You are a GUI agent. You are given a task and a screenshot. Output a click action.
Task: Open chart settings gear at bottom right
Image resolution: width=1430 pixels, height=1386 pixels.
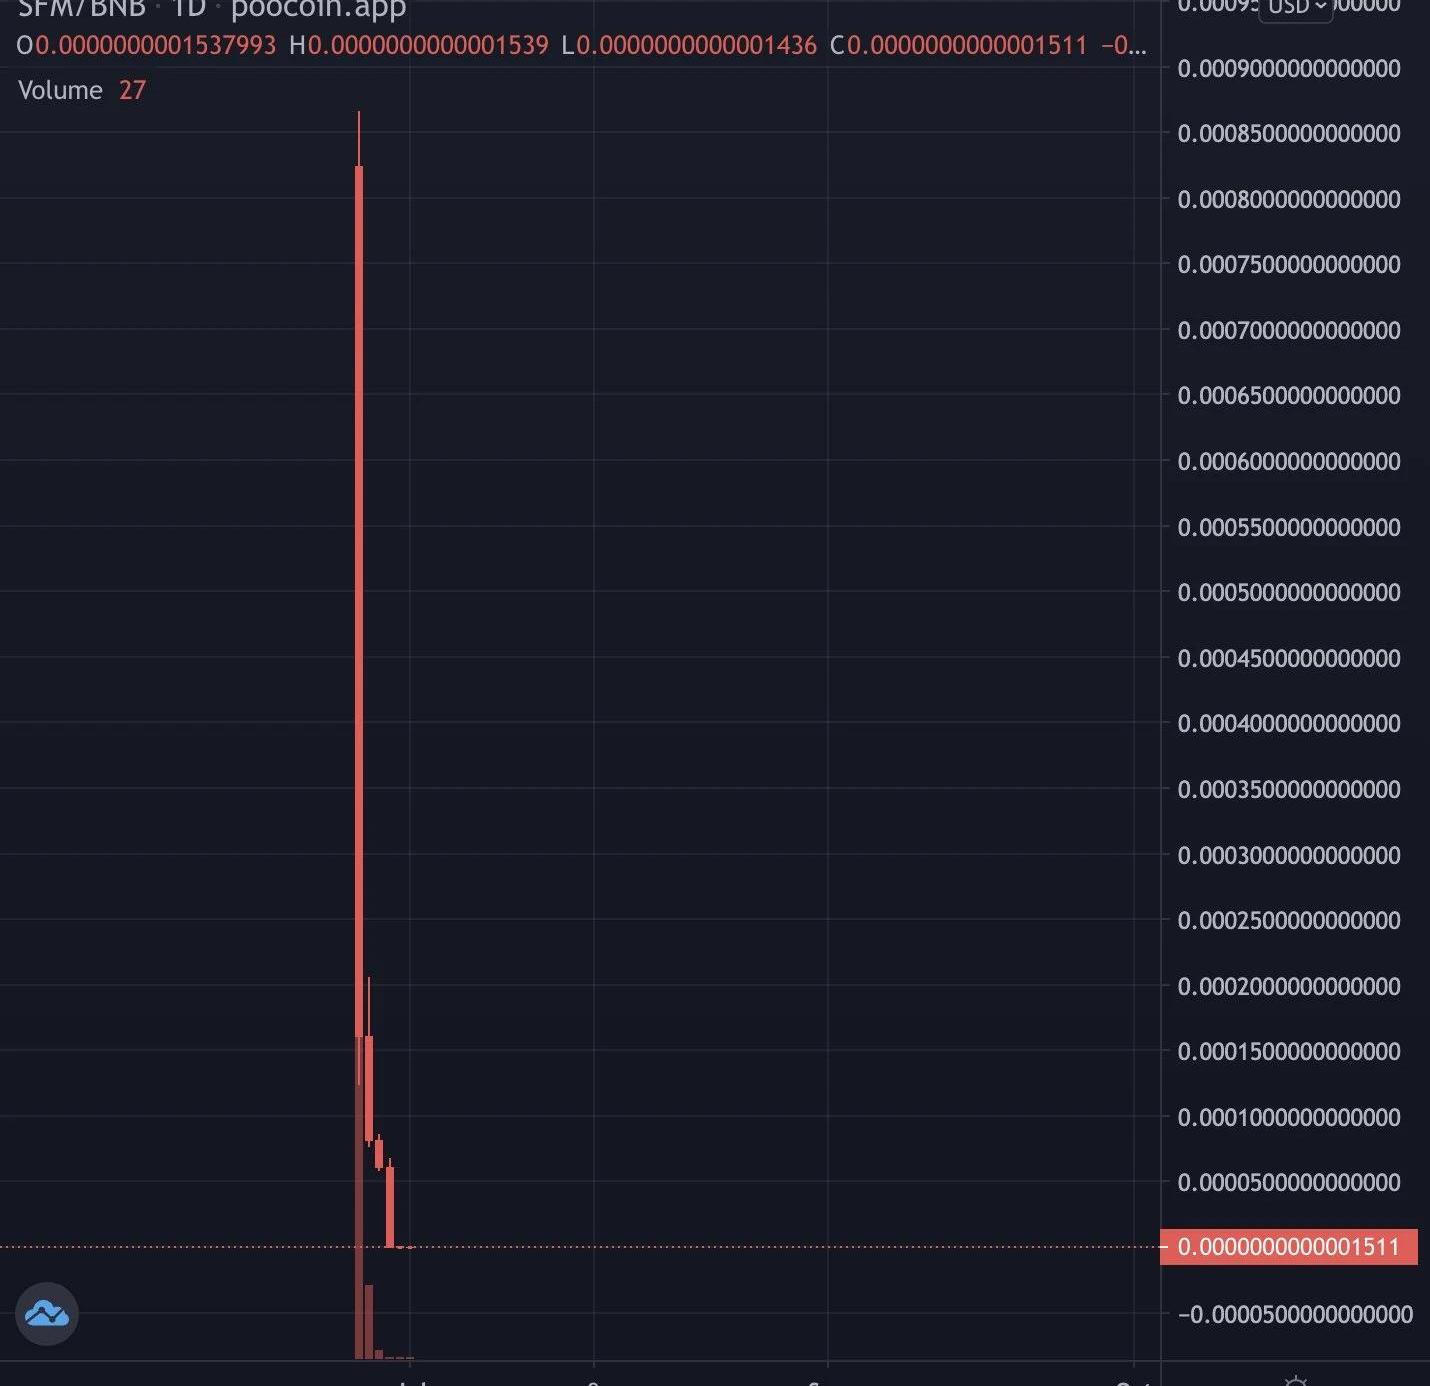(1295, 1380)
